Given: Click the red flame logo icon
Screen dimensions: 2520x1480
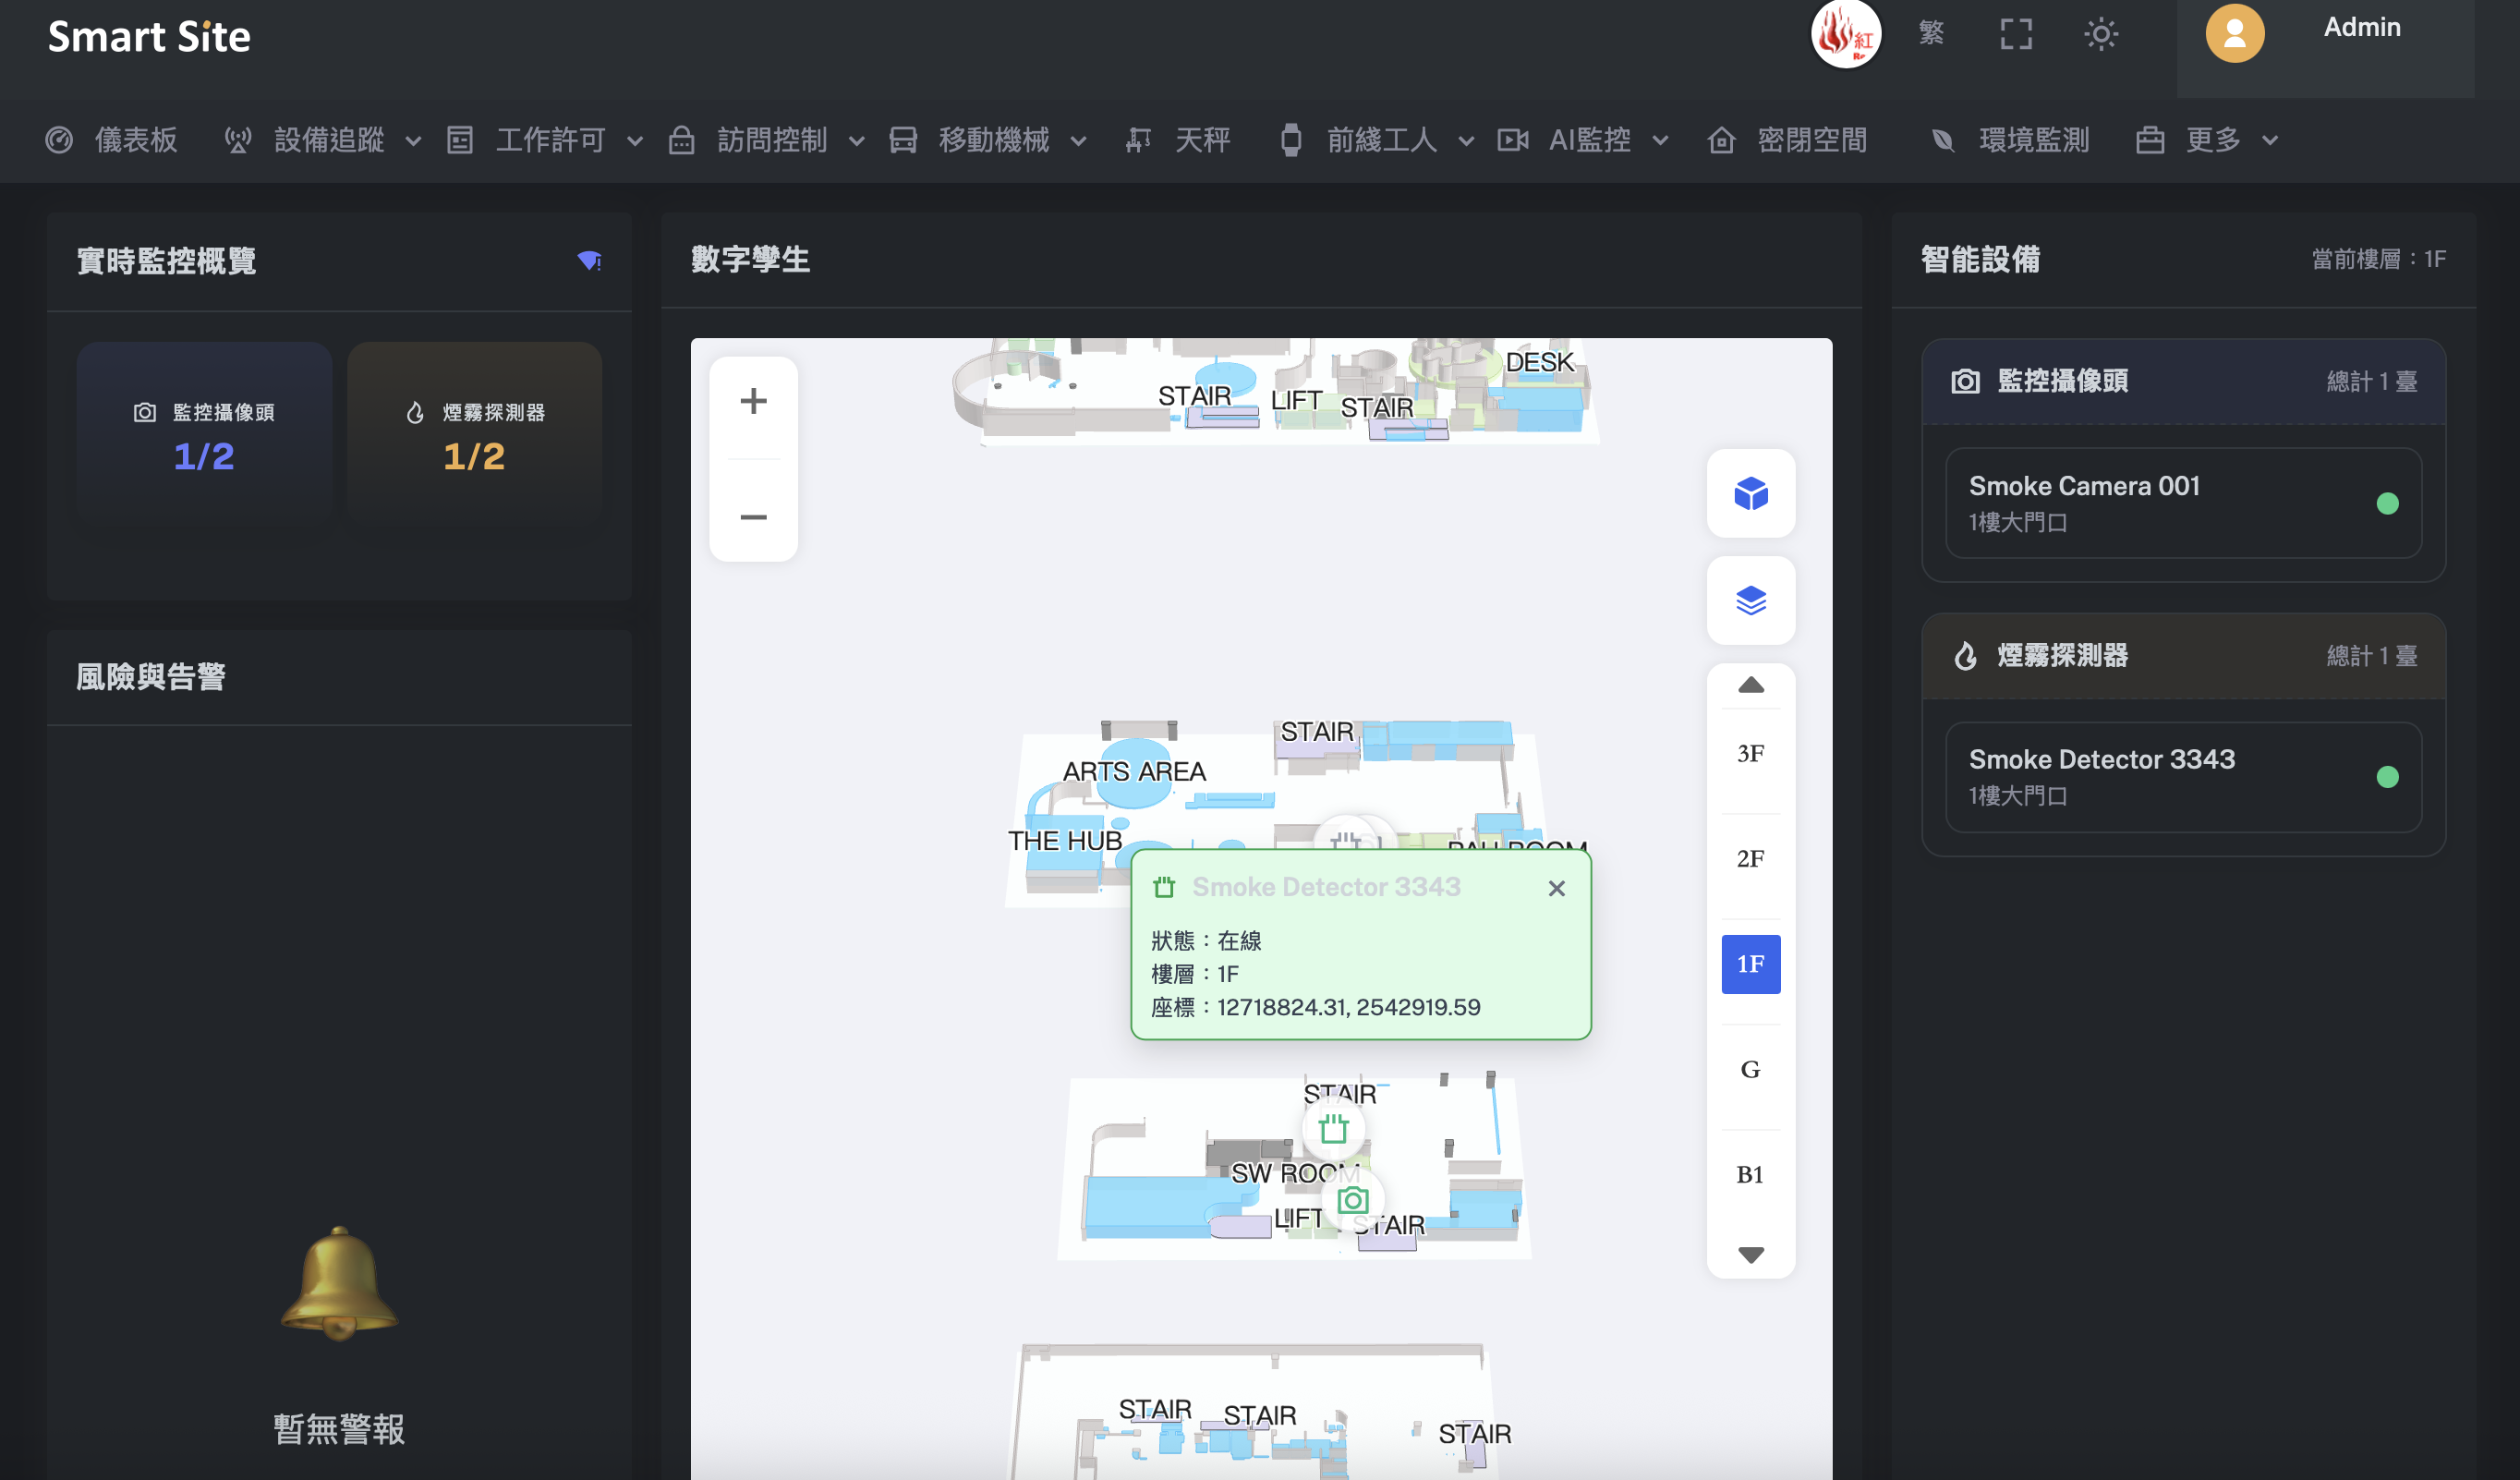Looking at the screenshot, I should 1845,34.
